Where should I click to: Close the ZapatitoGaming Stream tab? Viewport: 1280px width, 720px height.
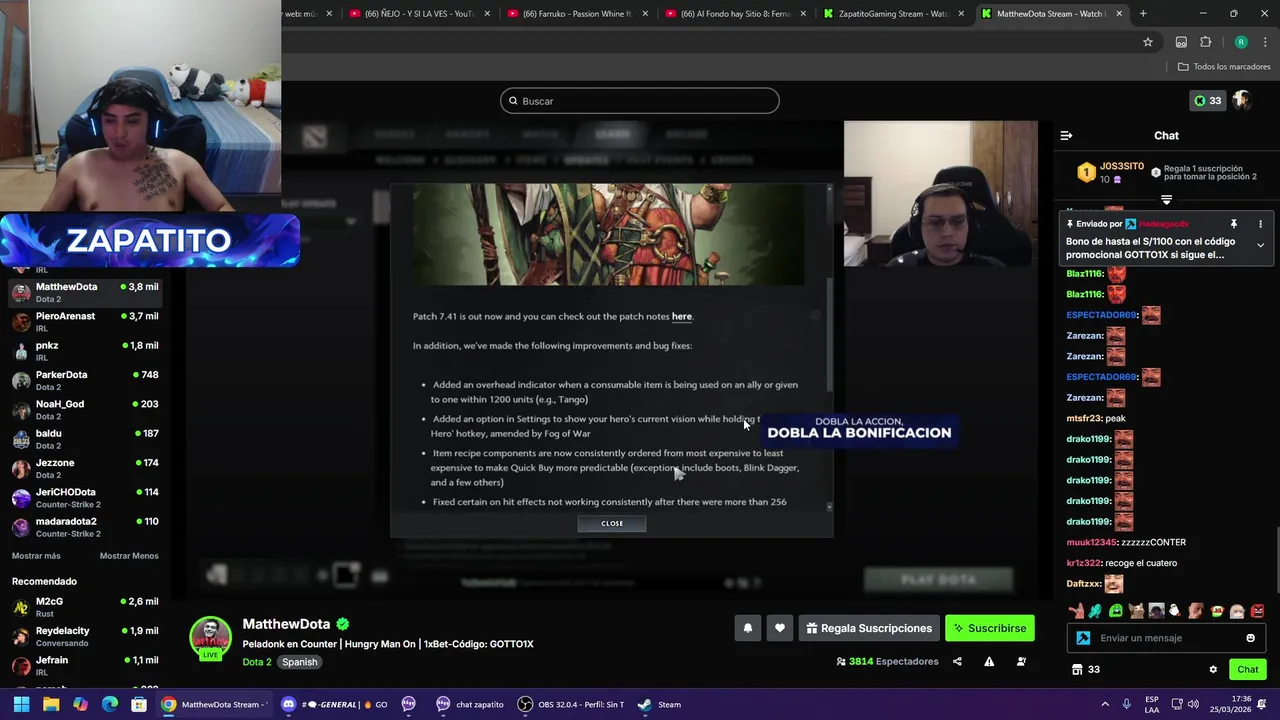961,14
